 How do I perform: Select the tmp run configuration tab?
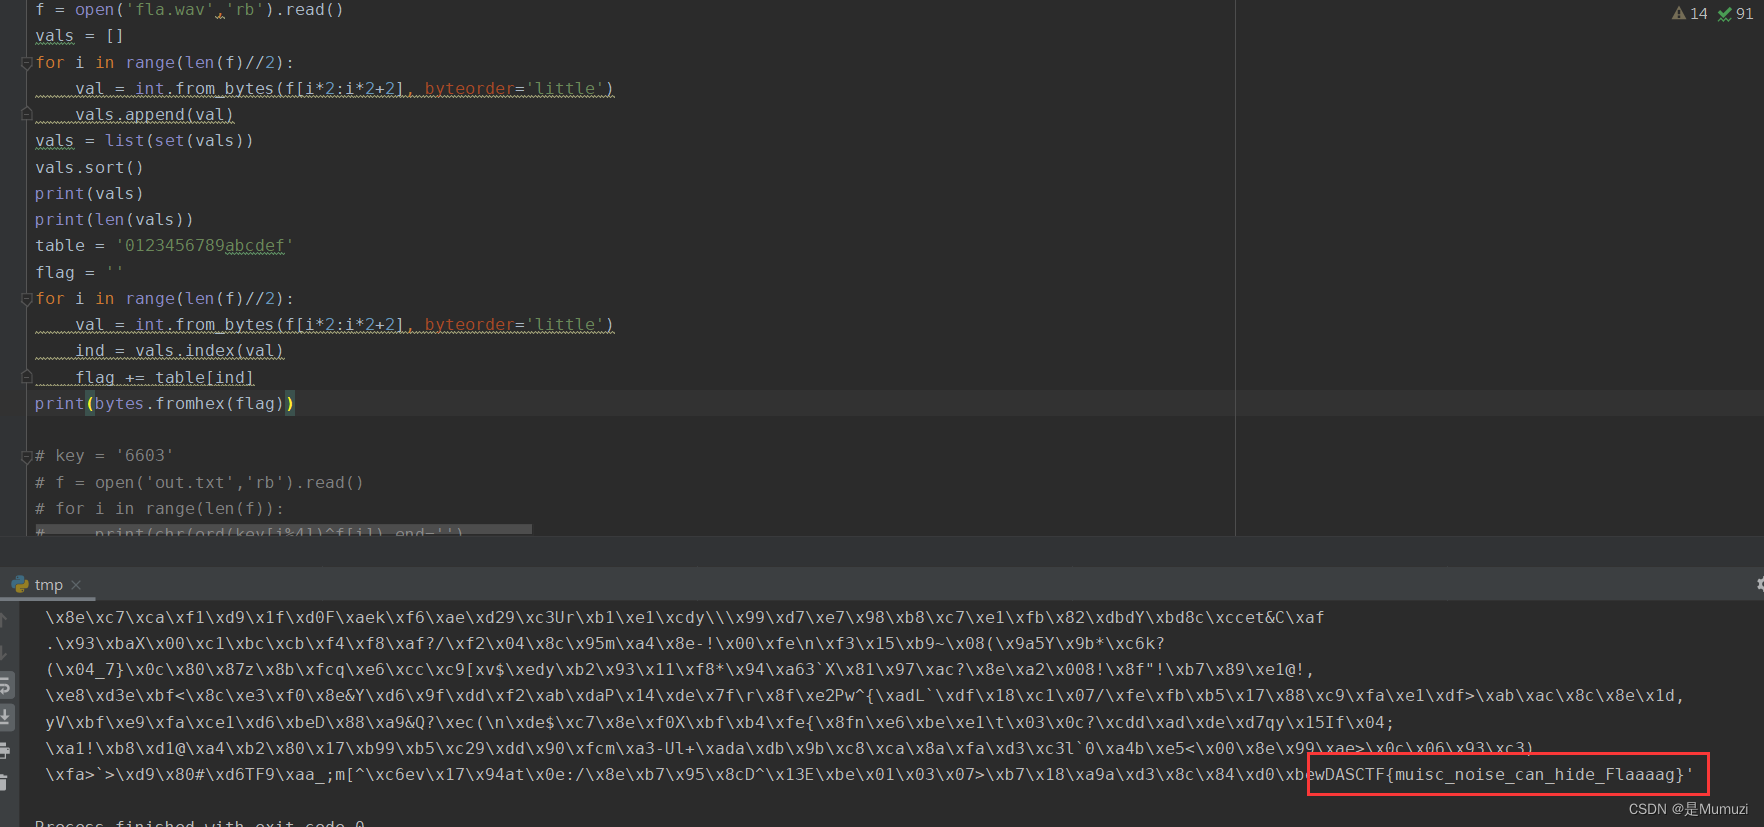(48, 585)
